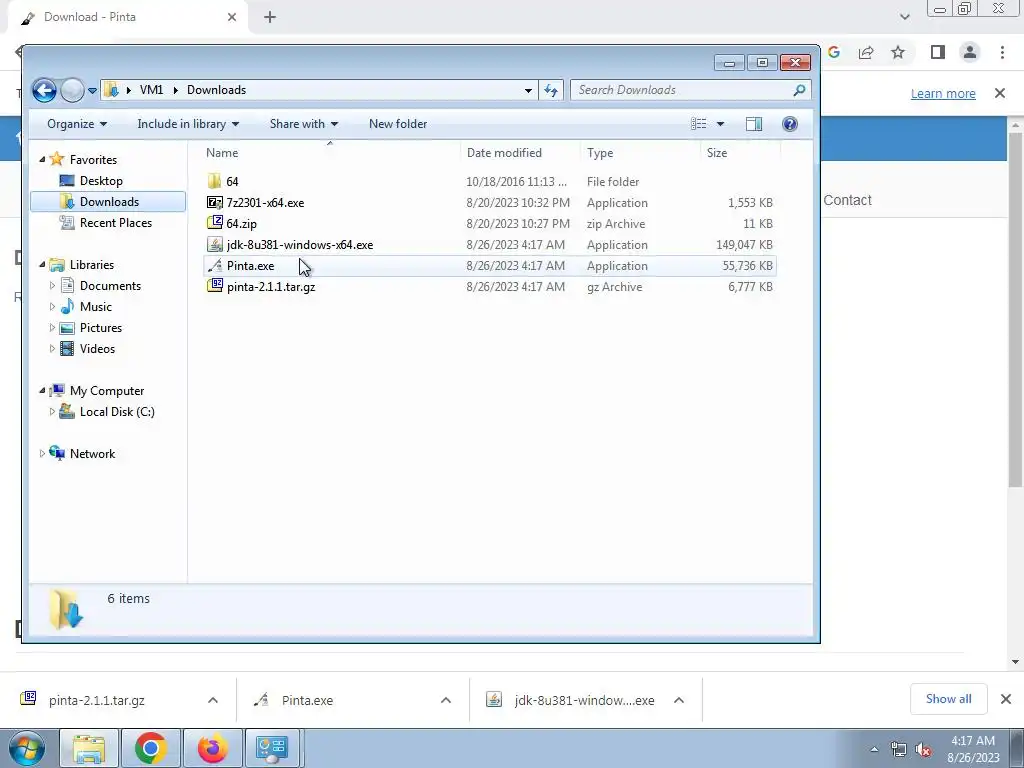Expand the Pictures library node

[52, 327]
